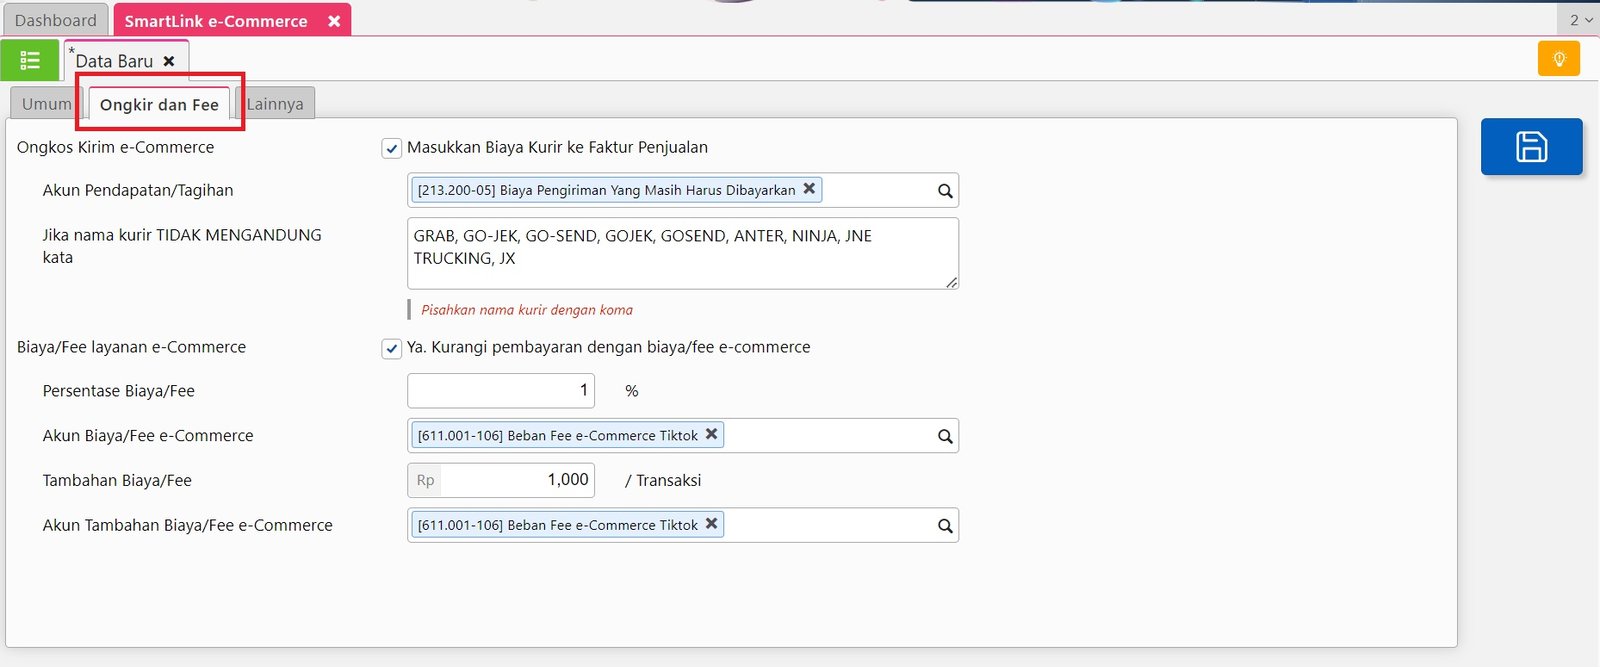The image size is (1600, 667).
Task: Remove tag from Akun Tambahan Biaya/Fee field
Action: (x=711, y=523)
